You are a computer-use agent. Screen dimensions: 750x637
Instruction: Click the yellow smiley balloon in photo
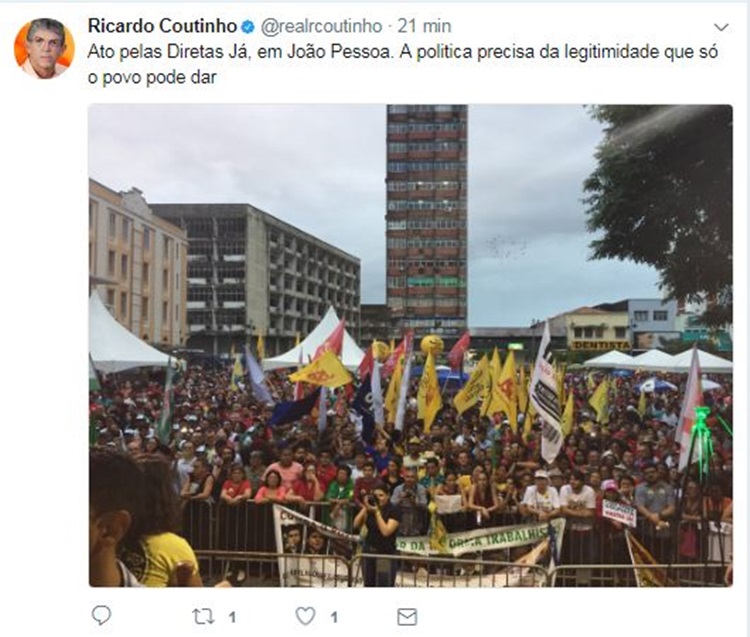(431, 345)
